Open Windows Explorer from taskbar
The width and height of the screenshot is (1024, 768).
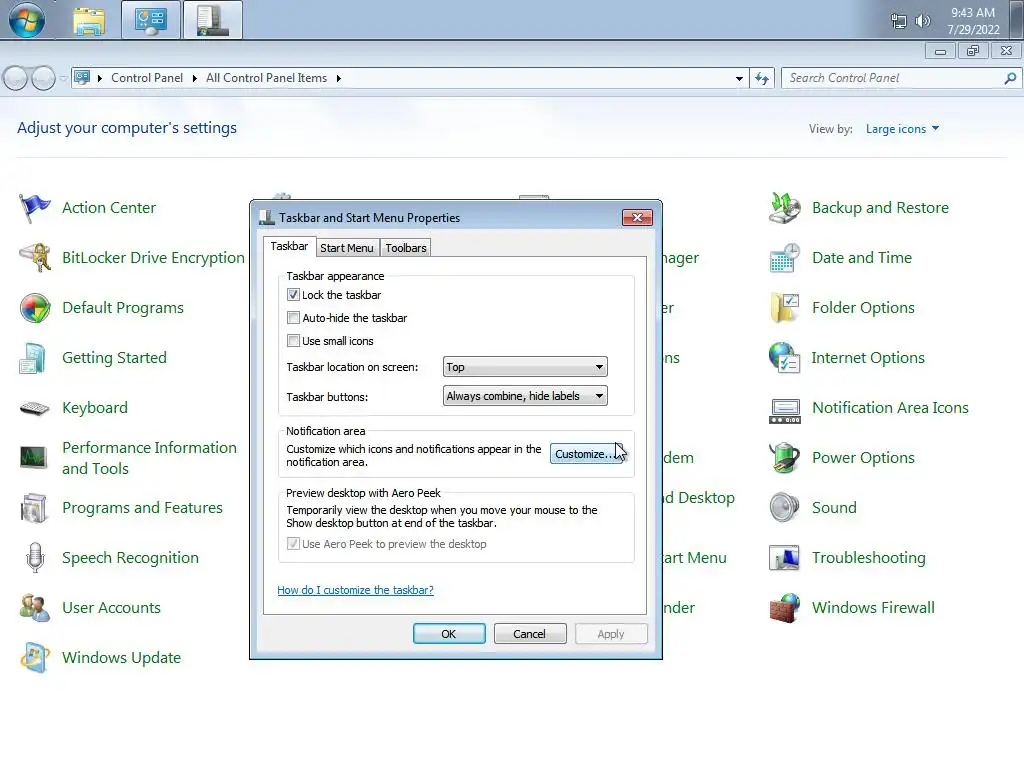click(x=89, y=21)
